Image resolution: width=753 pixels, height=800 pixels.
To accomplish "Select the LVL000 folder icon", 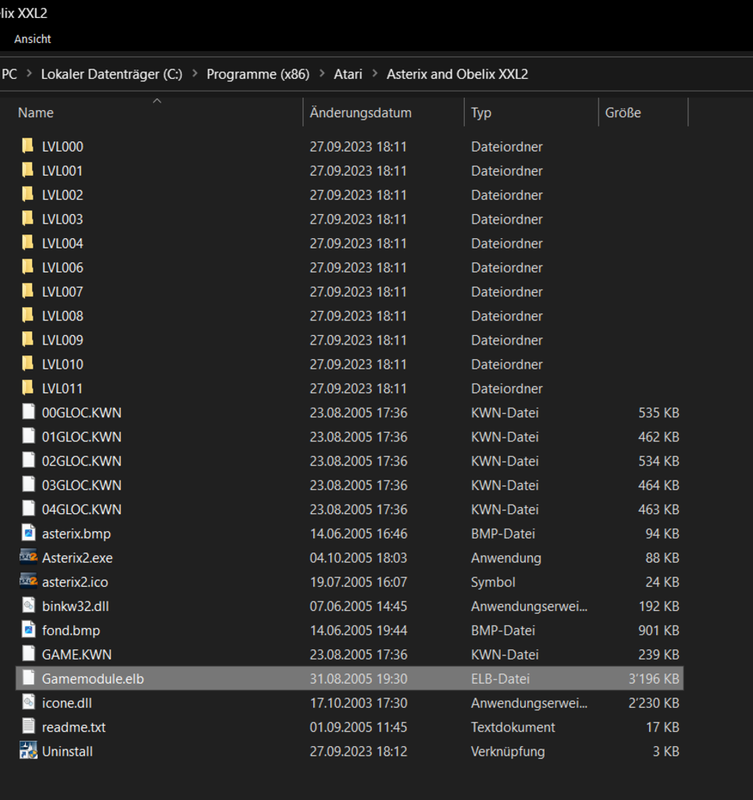I will point(28,146).
